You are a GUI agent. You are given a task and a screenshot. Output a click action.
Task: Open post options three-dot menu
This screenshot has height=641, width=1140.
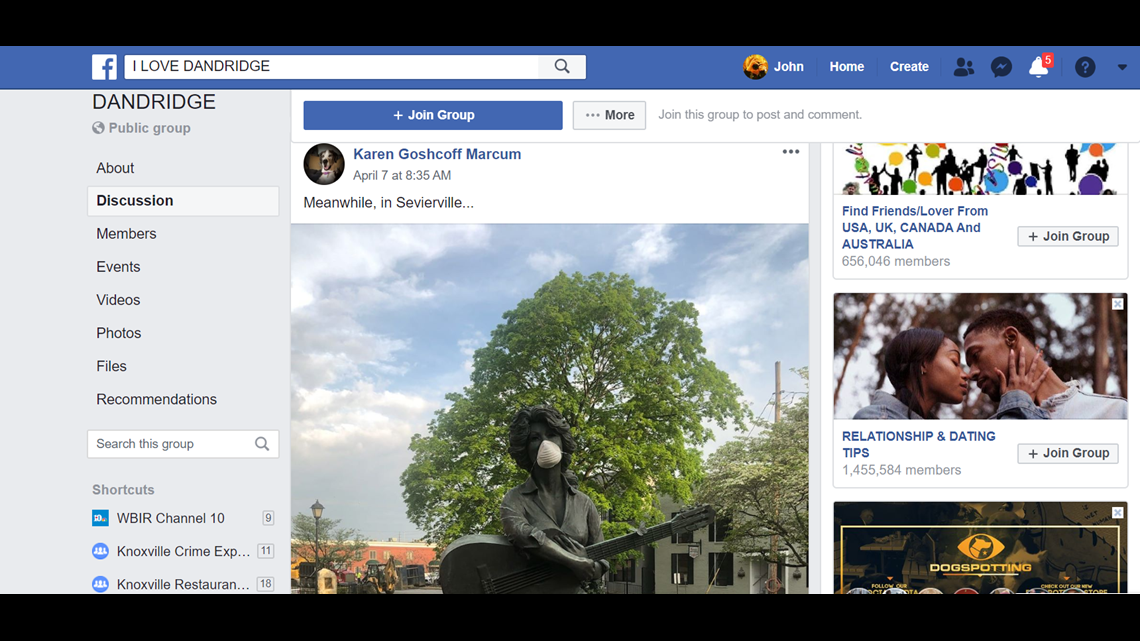(x=791, y=152)
